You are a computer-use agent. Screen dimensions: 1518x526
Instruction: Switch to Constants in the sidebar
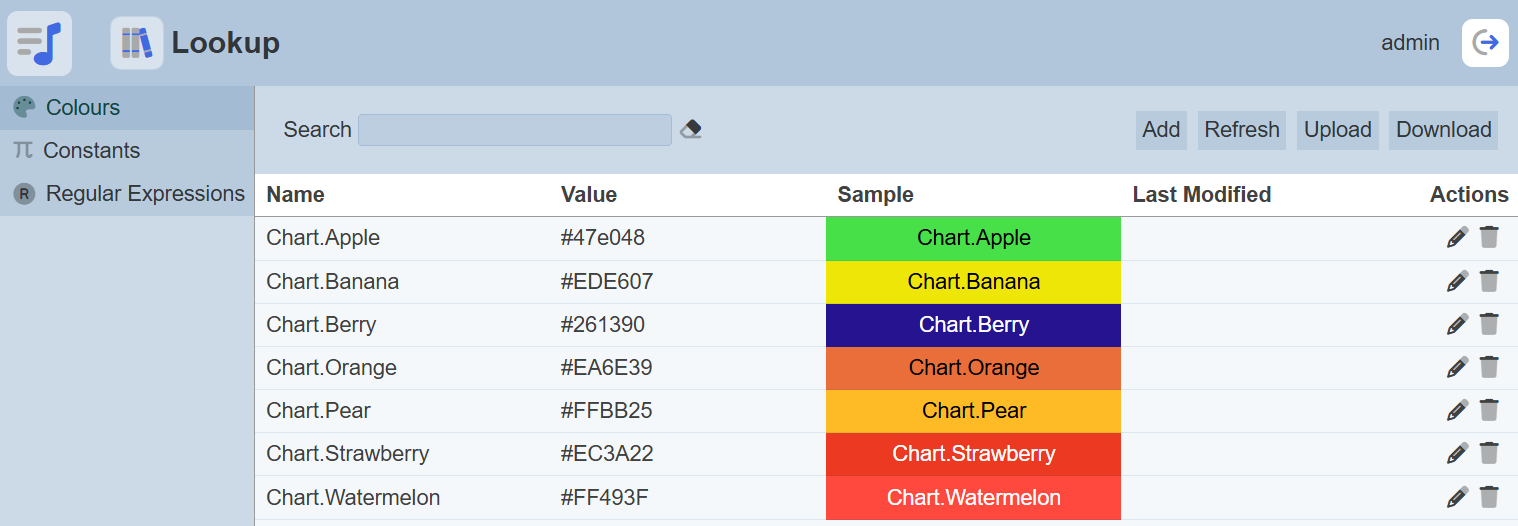coord(91,151)
